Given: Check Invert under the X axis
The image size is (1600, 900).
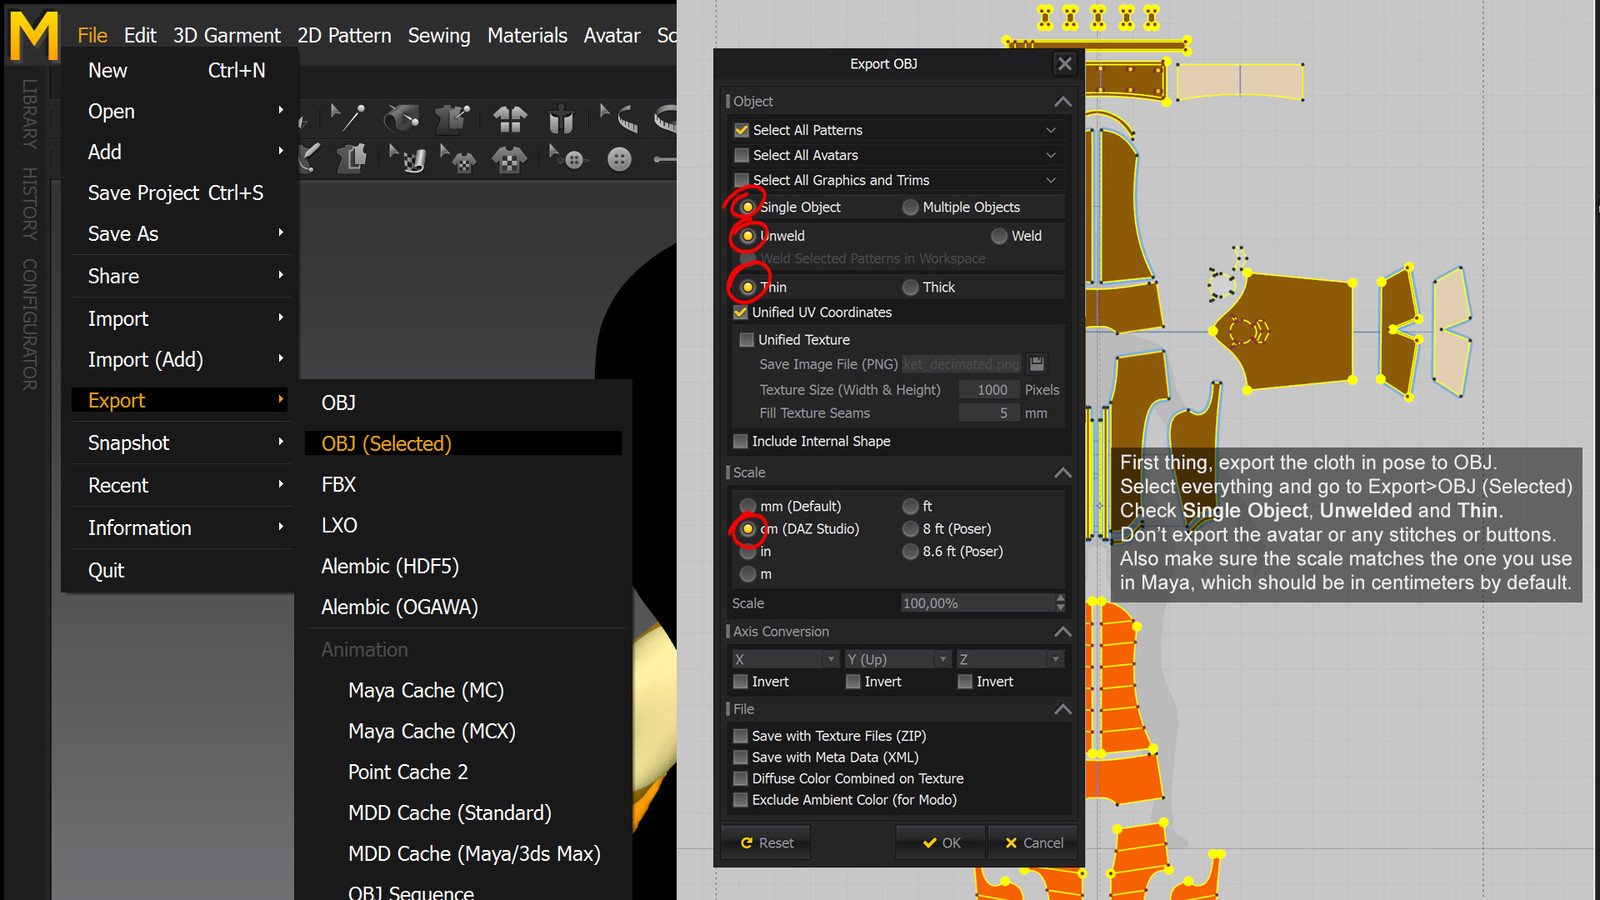Looking at the screenshot, I should point(741,682).
